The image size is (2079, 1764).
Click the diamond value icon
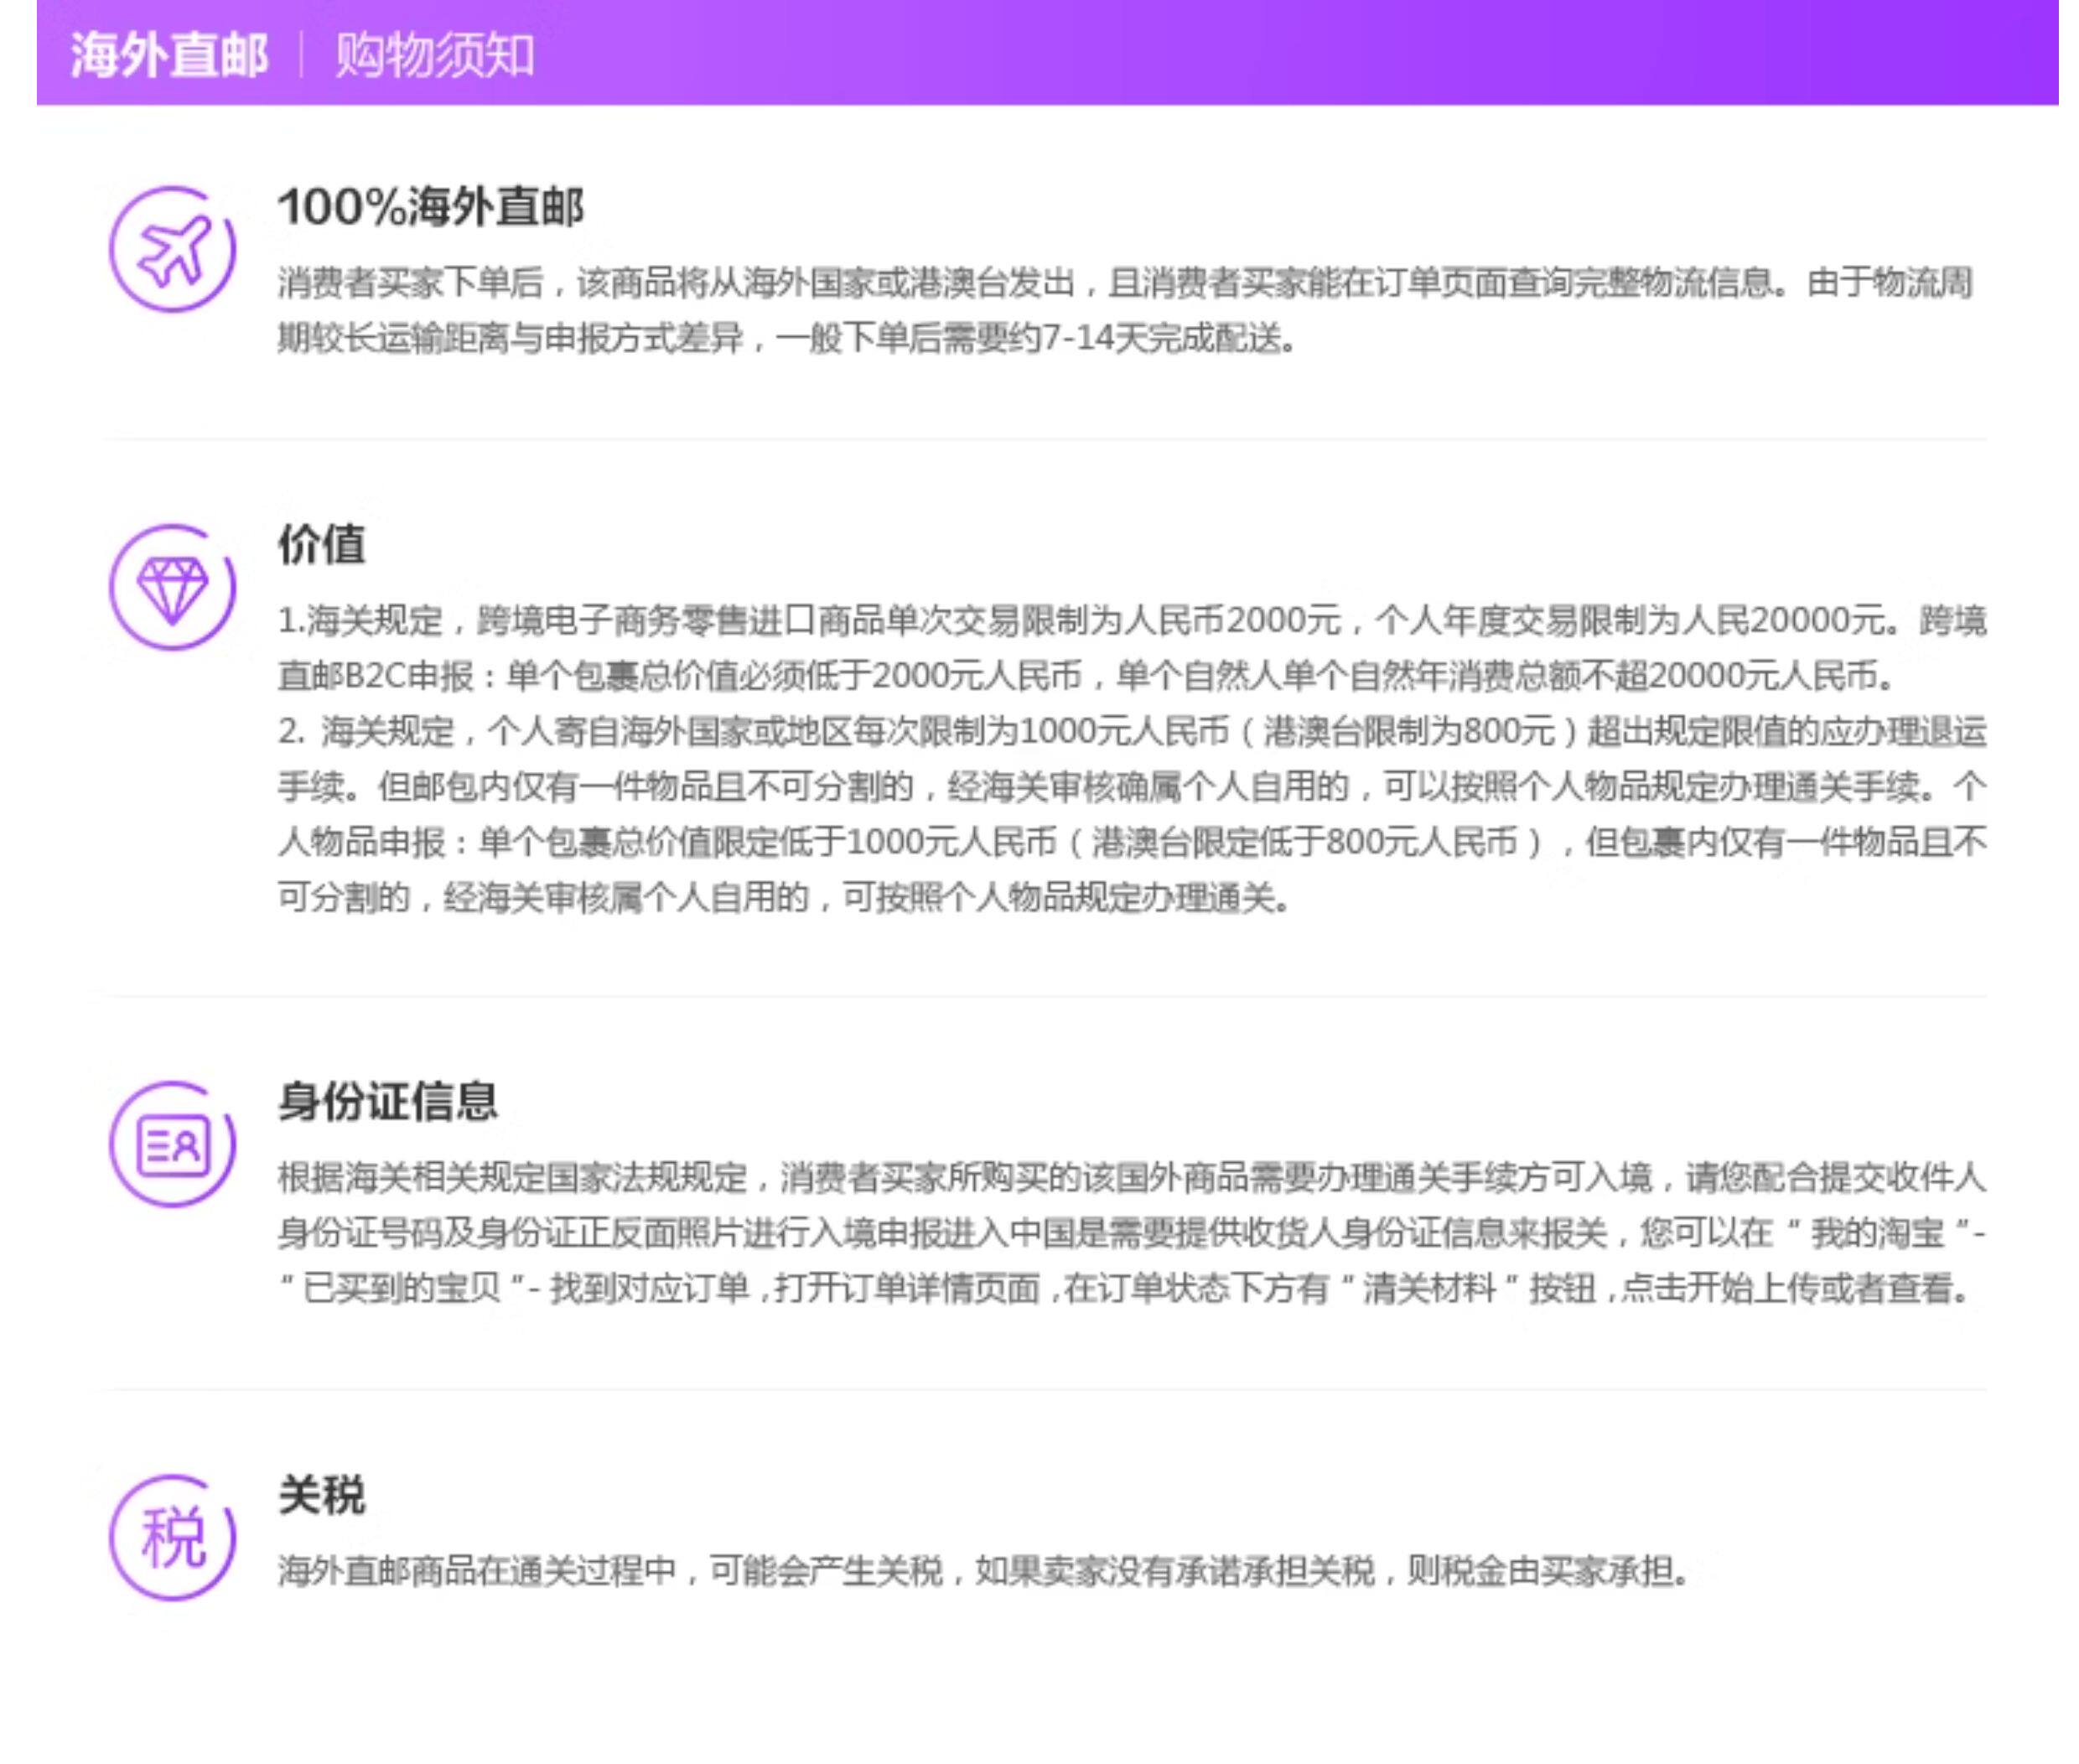[172, 587]
